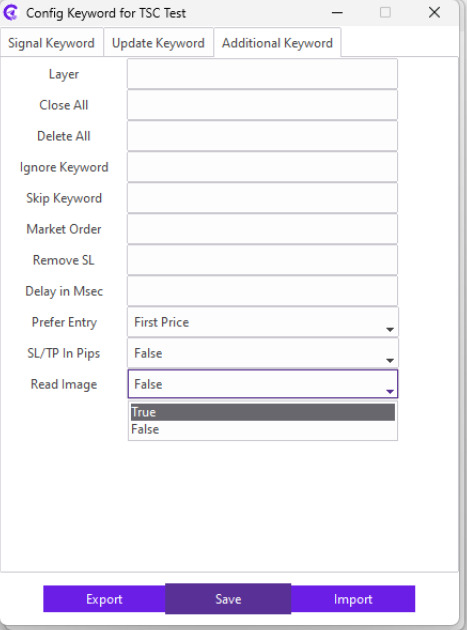Switch to the Signal Keyword tab
This screenshot has height=630, width=467.
51,43
